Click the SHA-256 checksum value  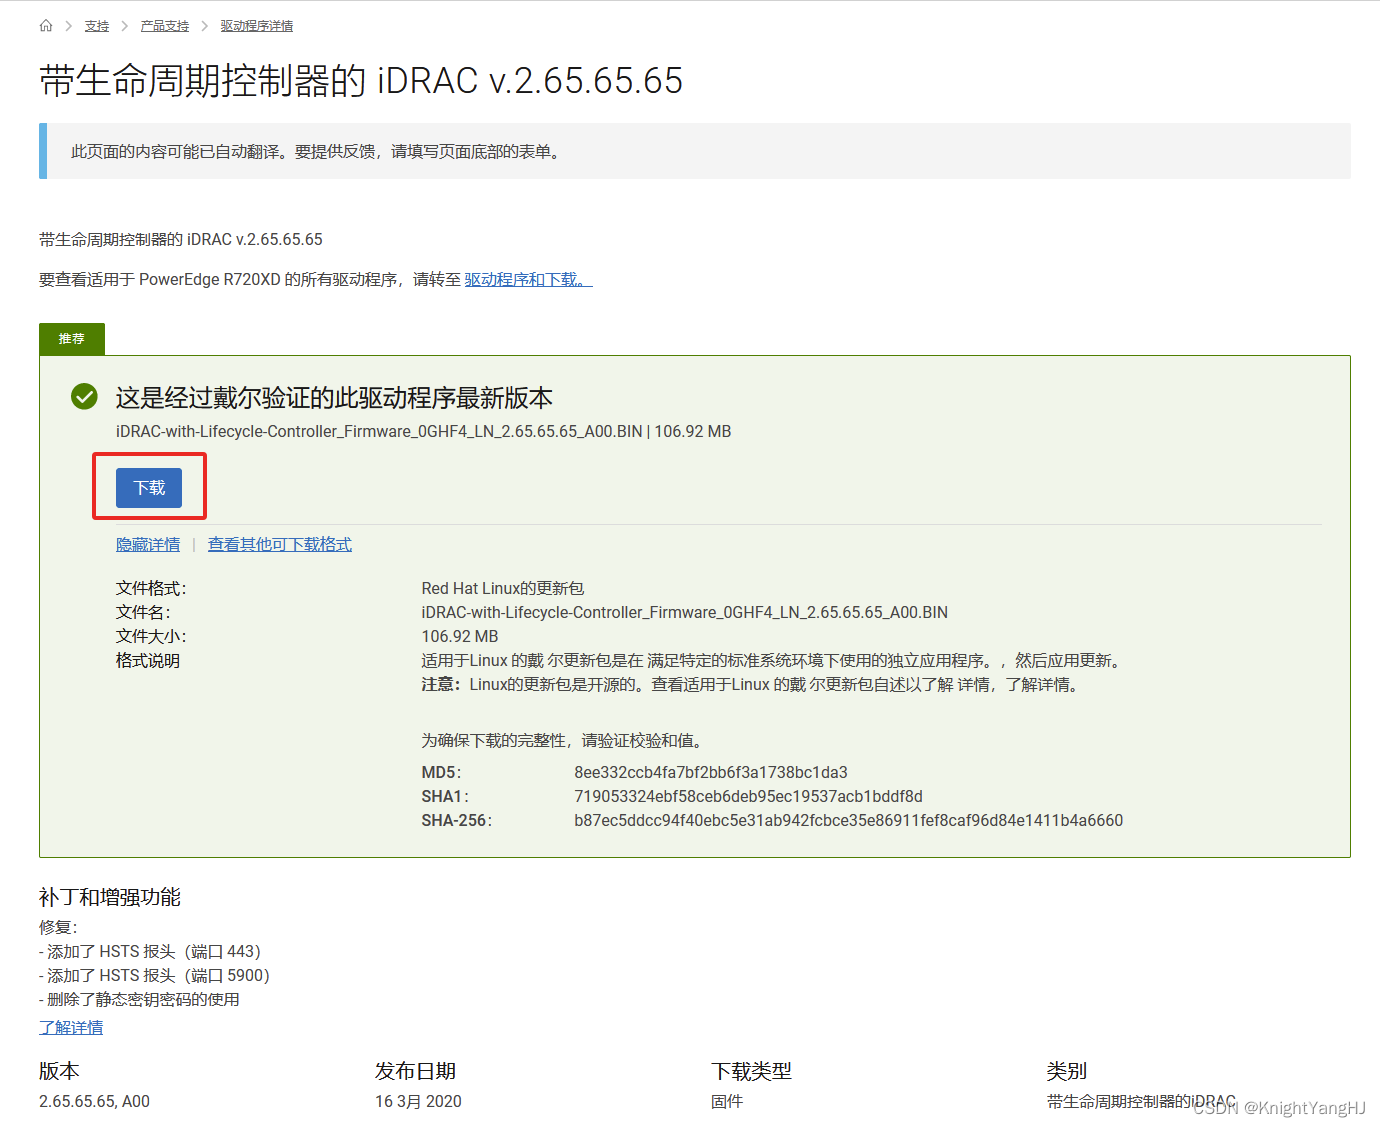click(x=848, y=821)
